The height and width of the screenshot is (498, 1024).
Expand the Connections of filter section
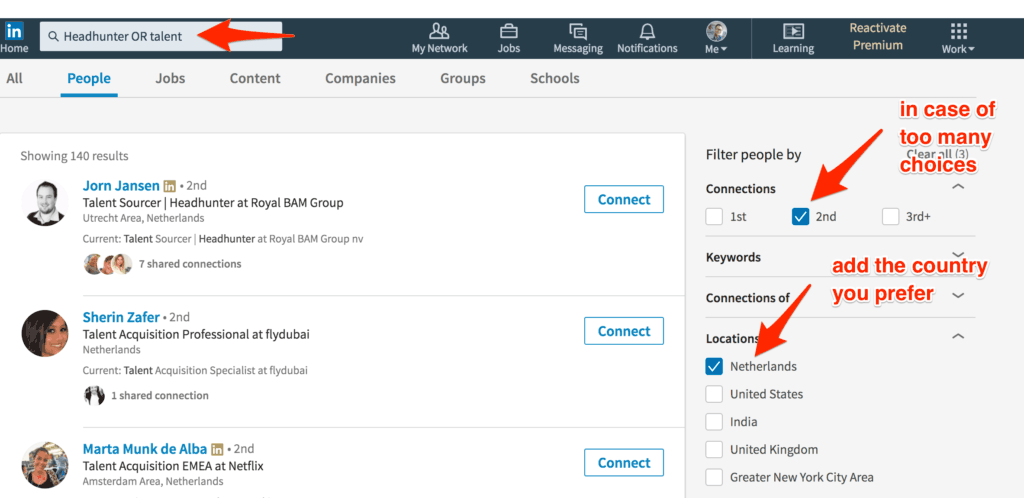click(x=958, y=295)
